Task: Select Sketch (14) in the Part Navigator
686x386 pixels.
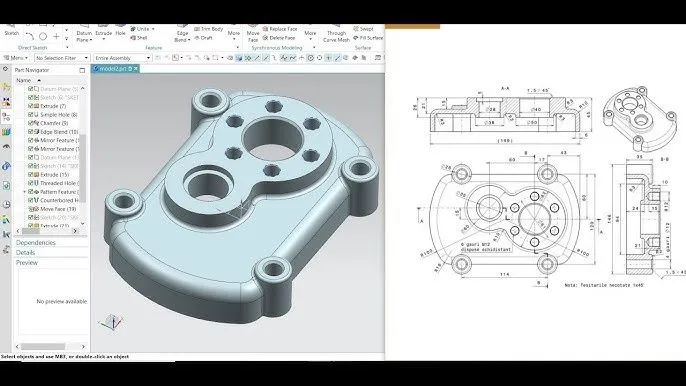Action: (x=59, y=166)
